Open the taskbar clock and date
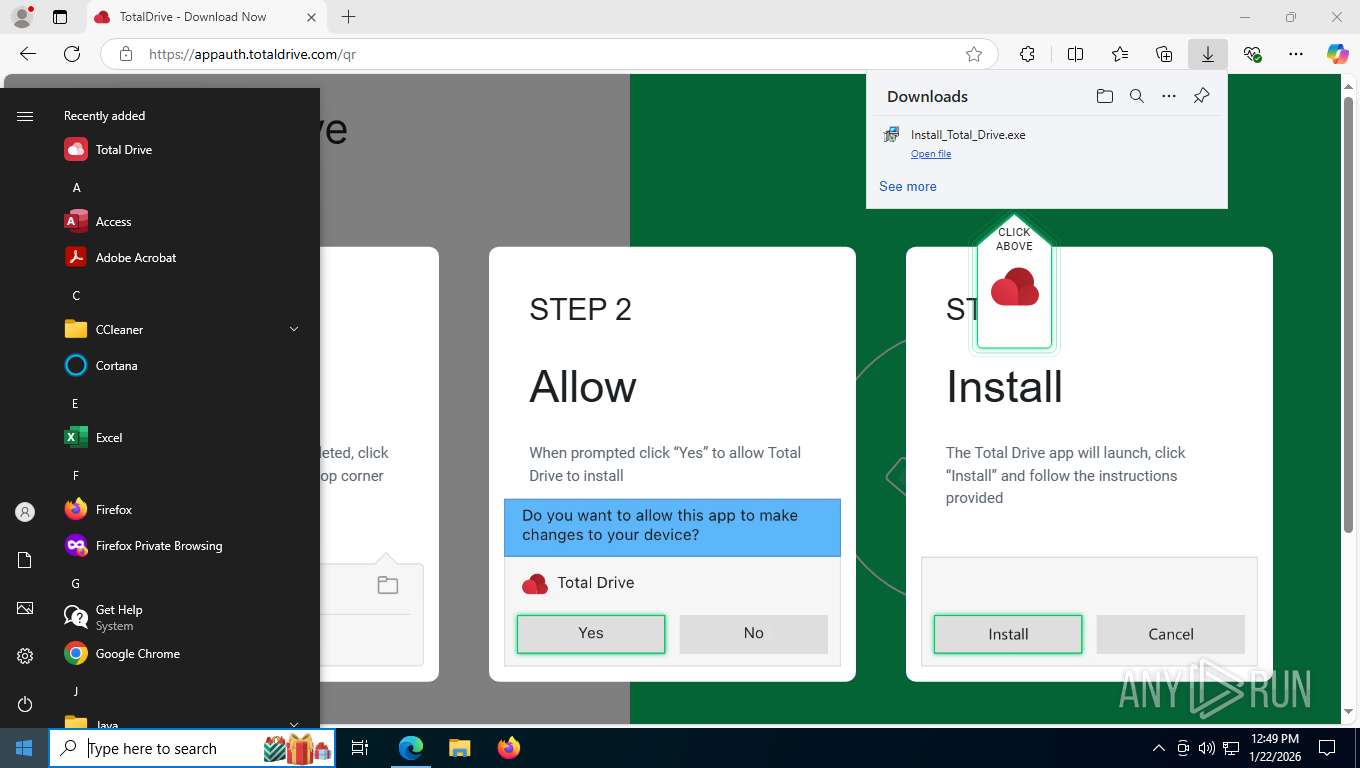 (1274, 748)
